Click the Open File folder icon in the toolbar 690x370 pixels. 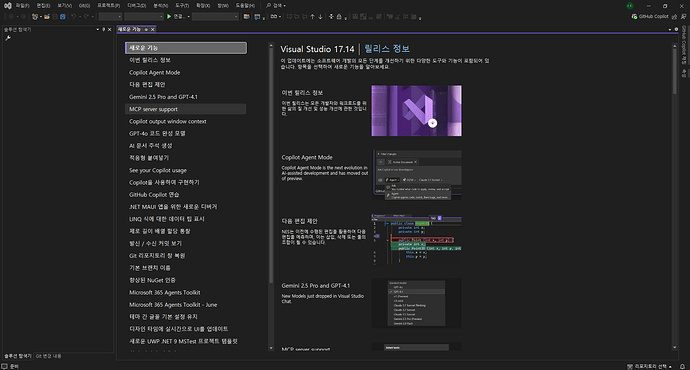(47, 17)
